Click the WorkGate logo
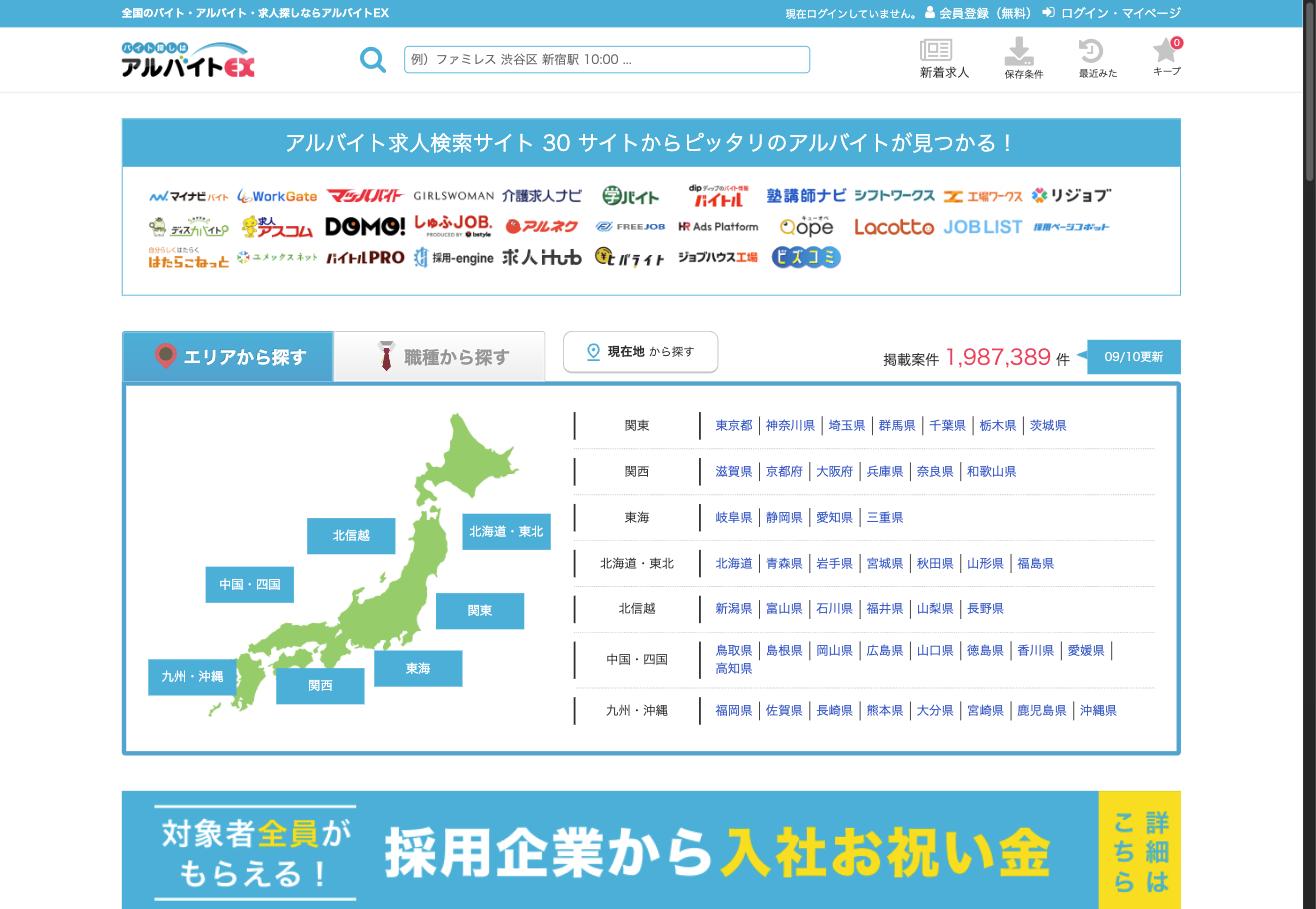 coord(277,196)
